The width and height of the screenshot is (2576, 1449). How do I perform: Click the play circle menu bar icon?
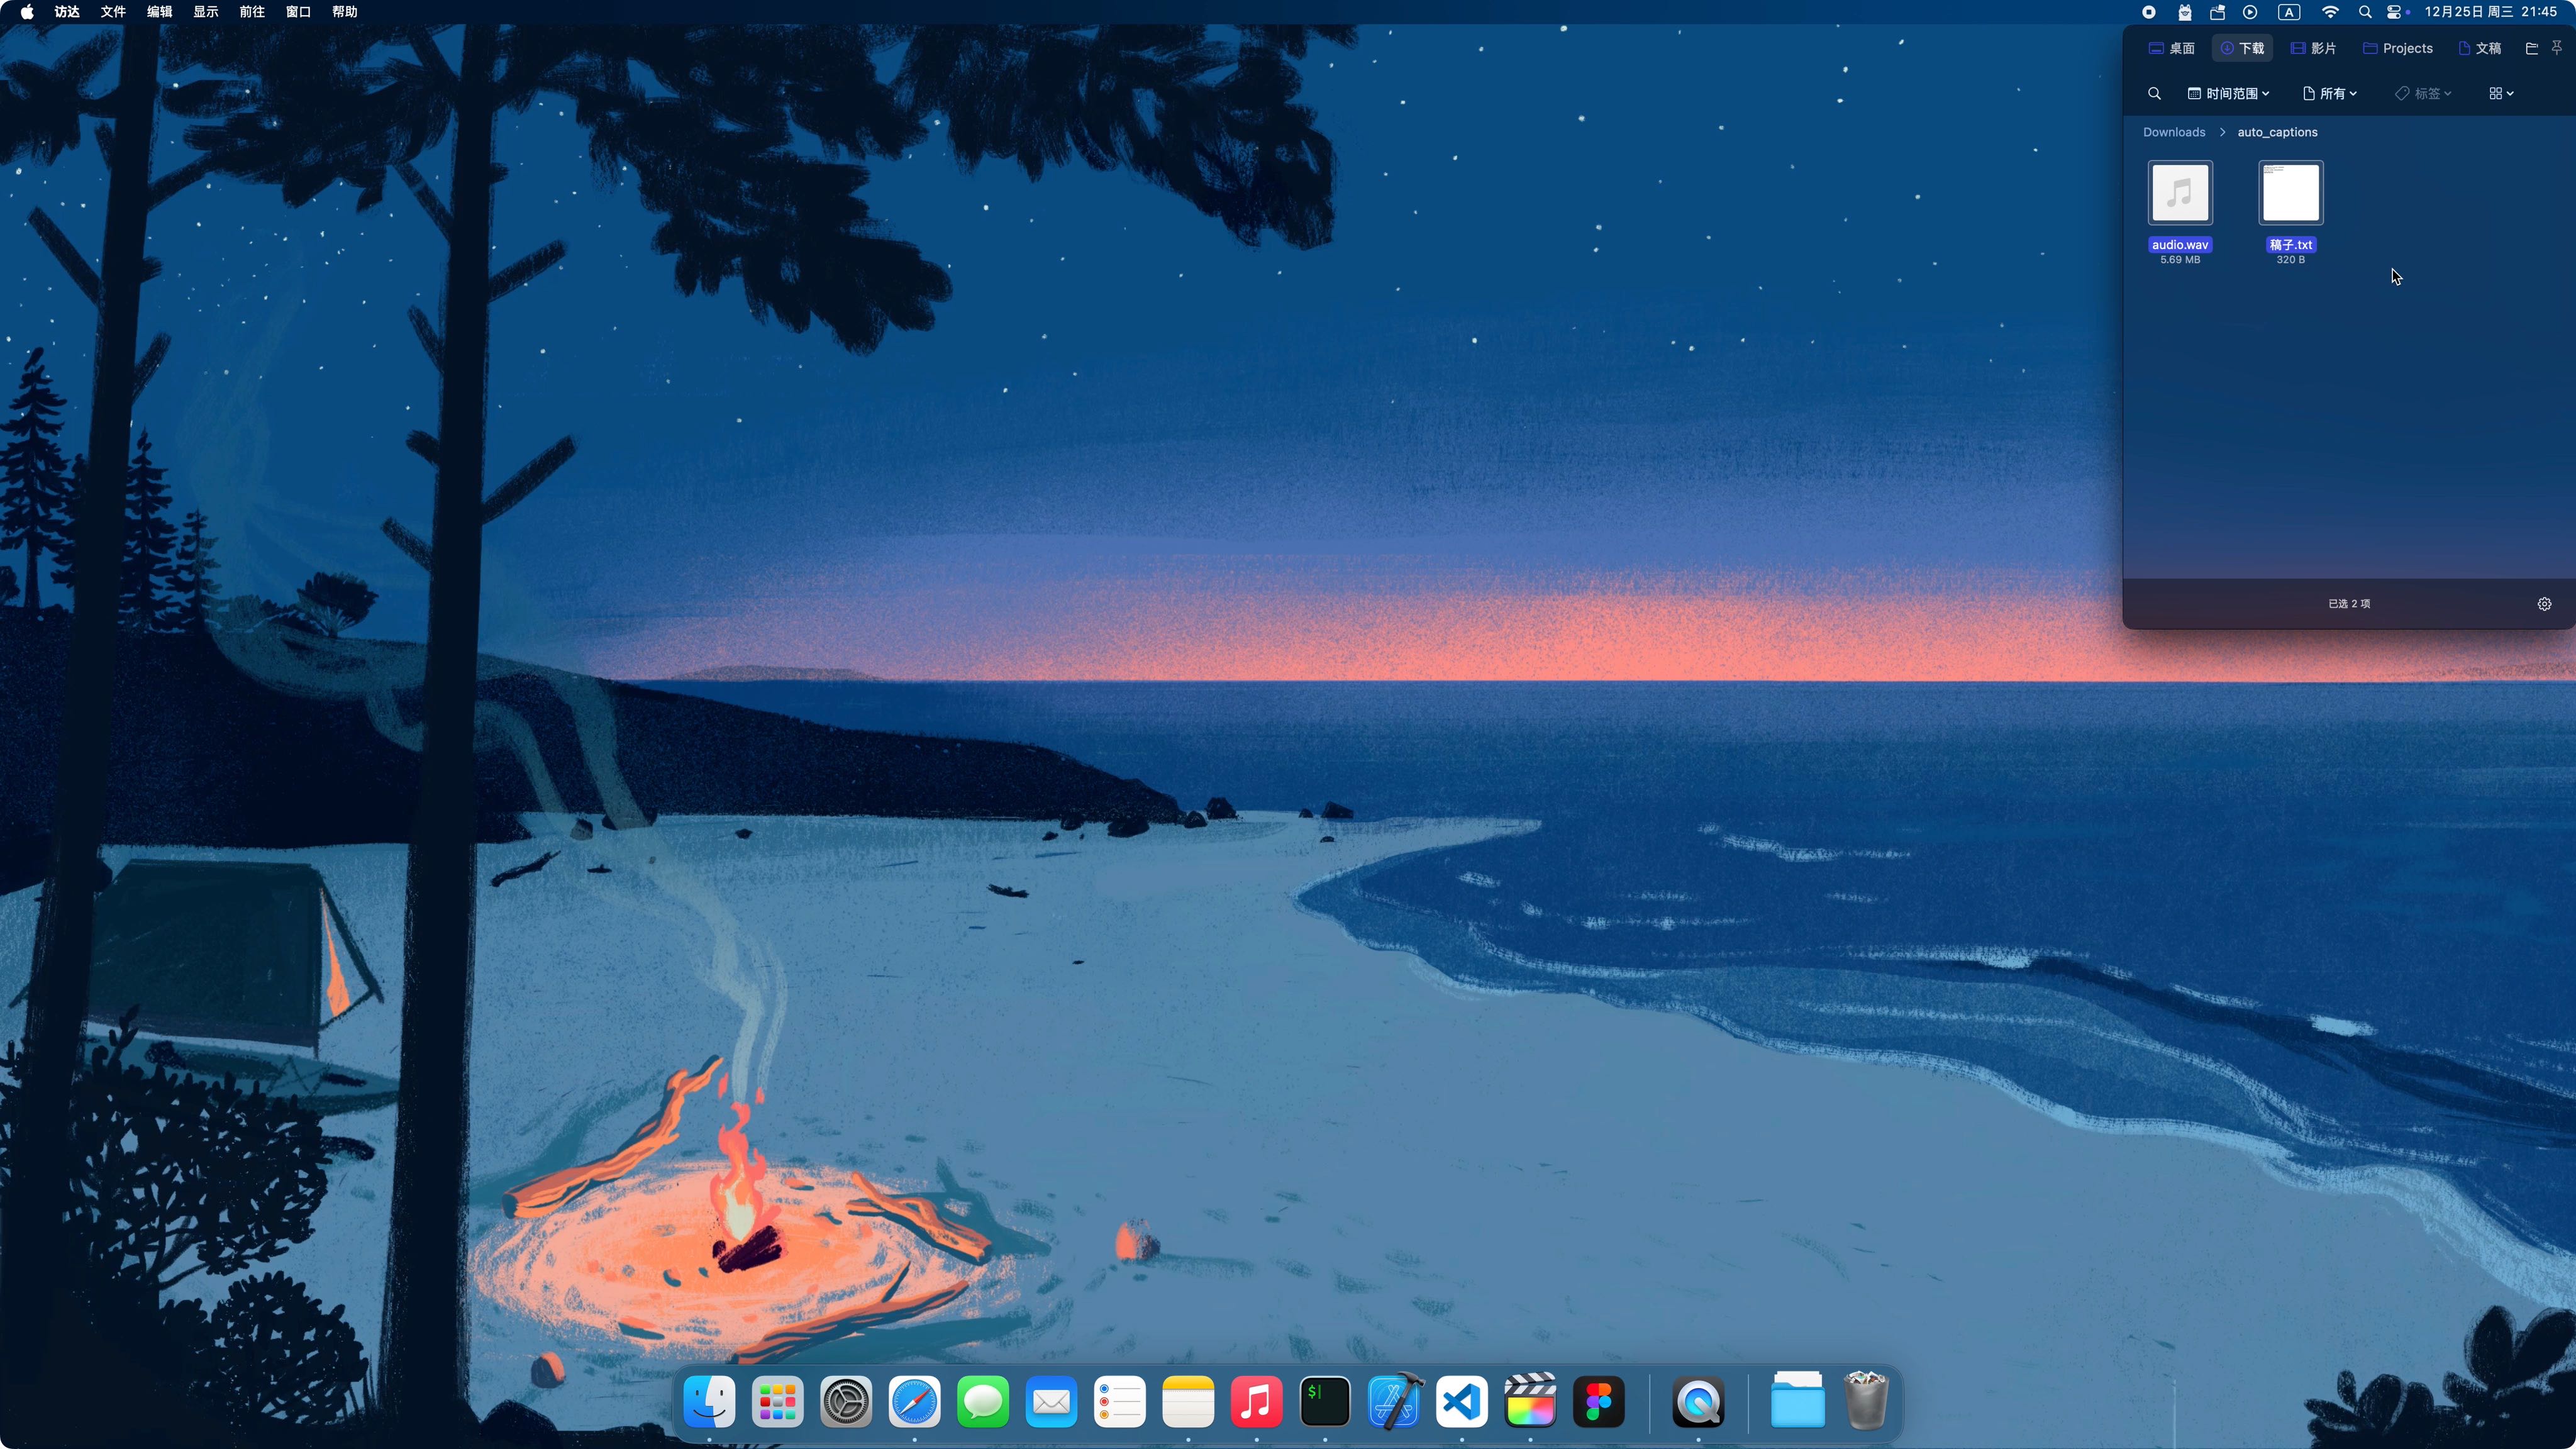coord(2250,12)
